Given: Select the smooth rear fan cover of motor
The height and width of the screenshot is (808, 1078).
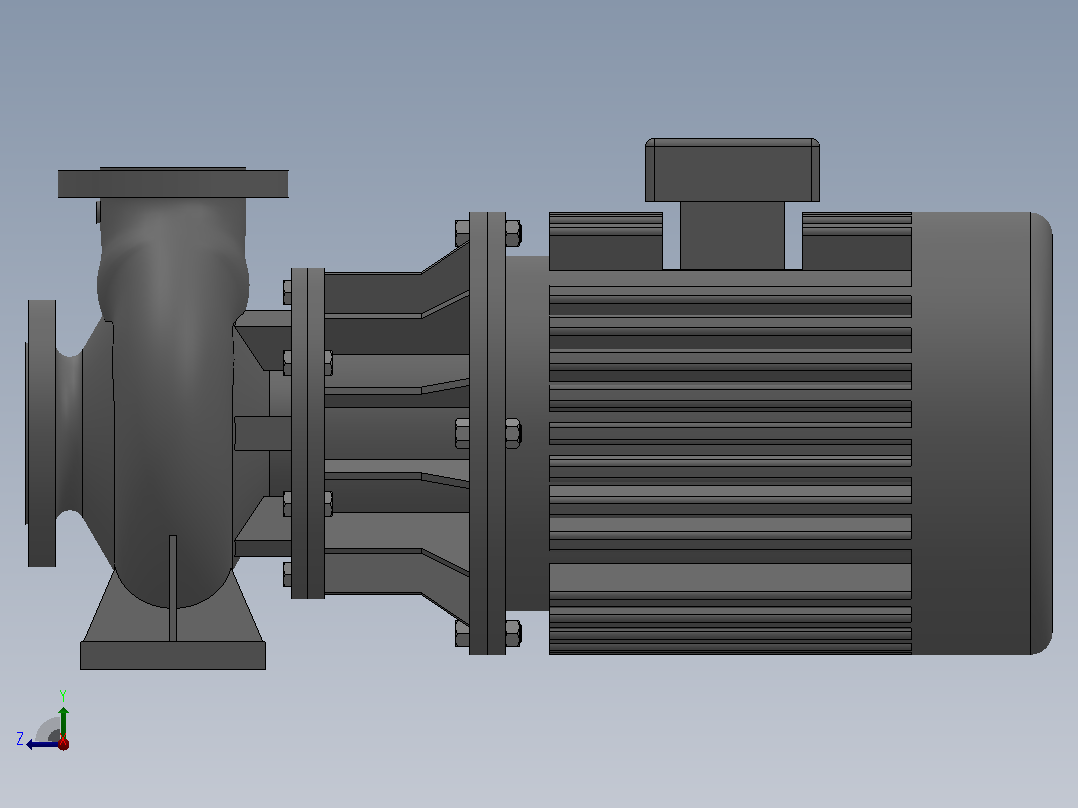Looking at the screenshot, I should [982, 433].
